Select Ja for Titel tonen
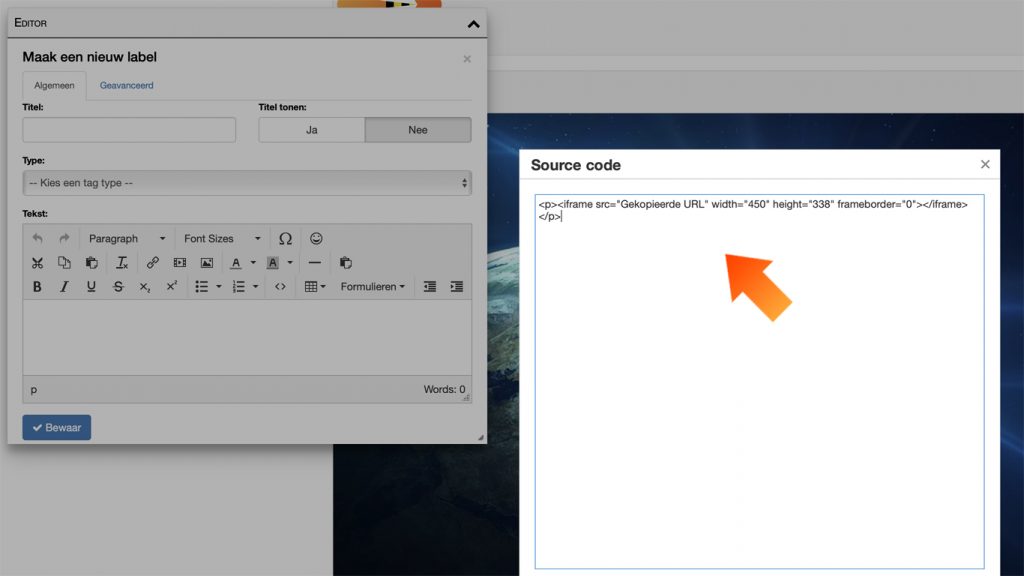This screenshot has height=576, width=1024. 312,130
